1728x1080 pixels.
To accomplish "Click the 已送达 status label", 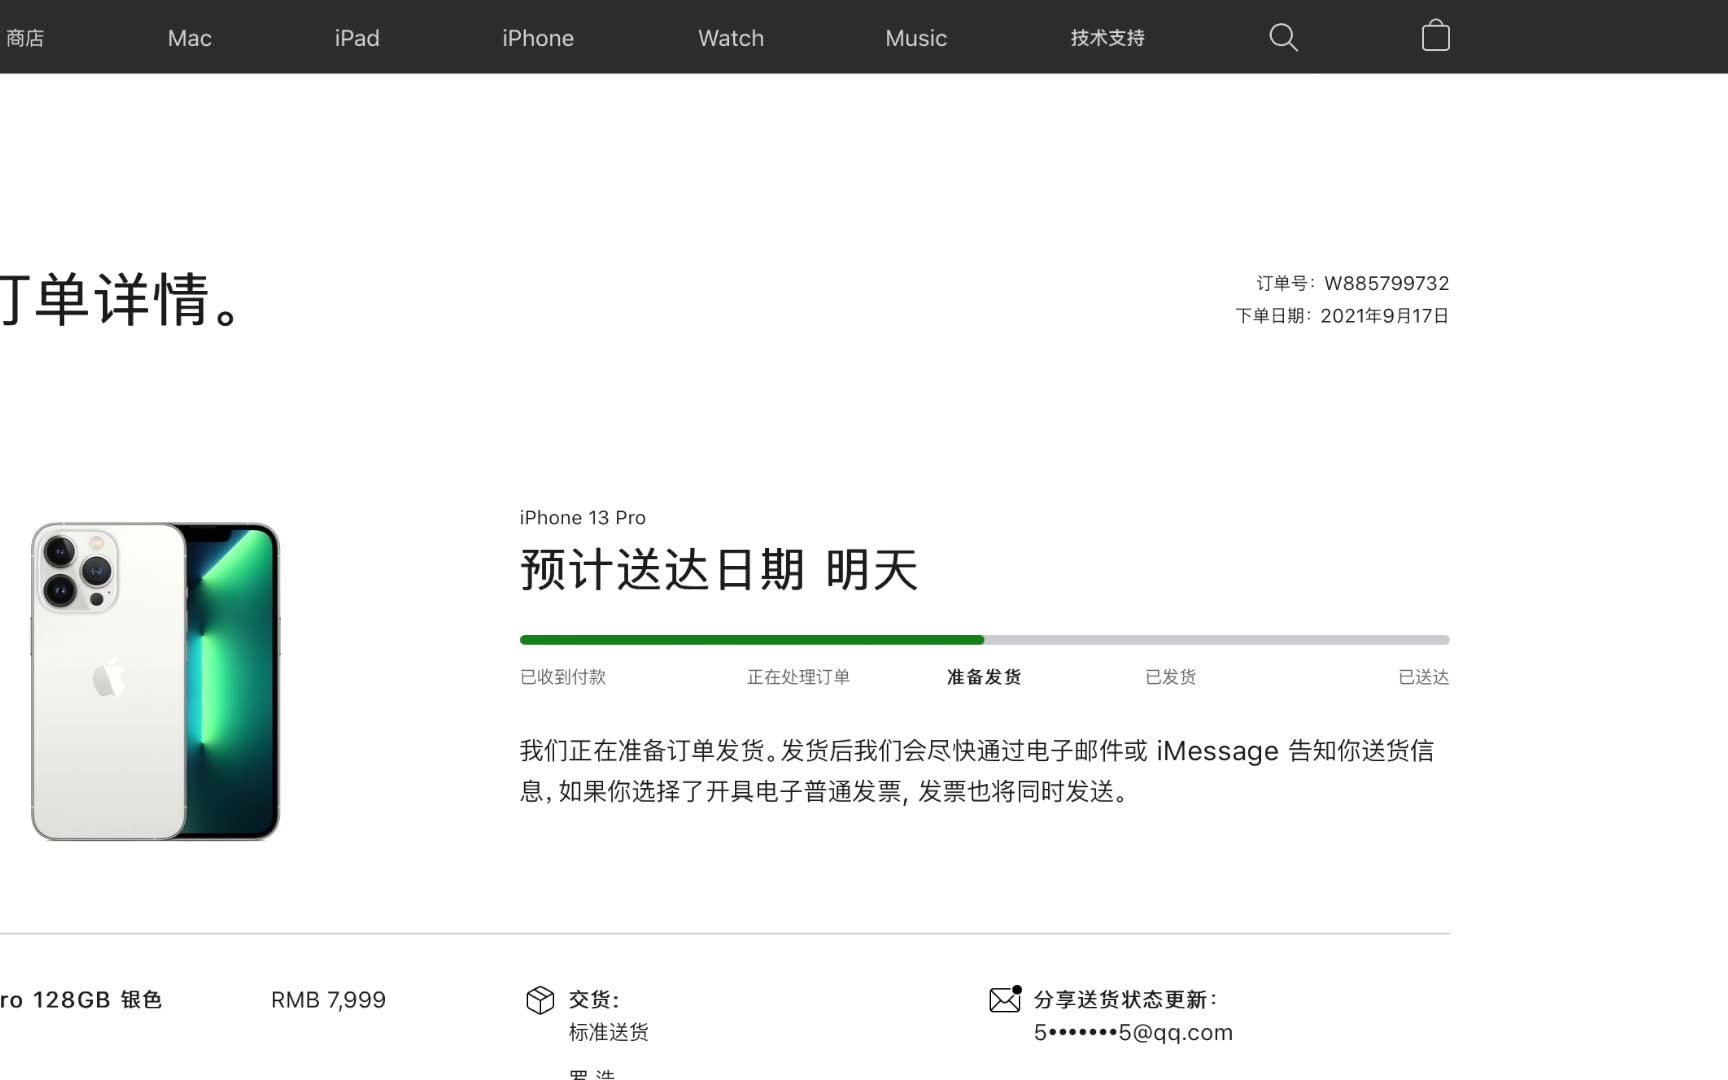I will point(1424,677).
